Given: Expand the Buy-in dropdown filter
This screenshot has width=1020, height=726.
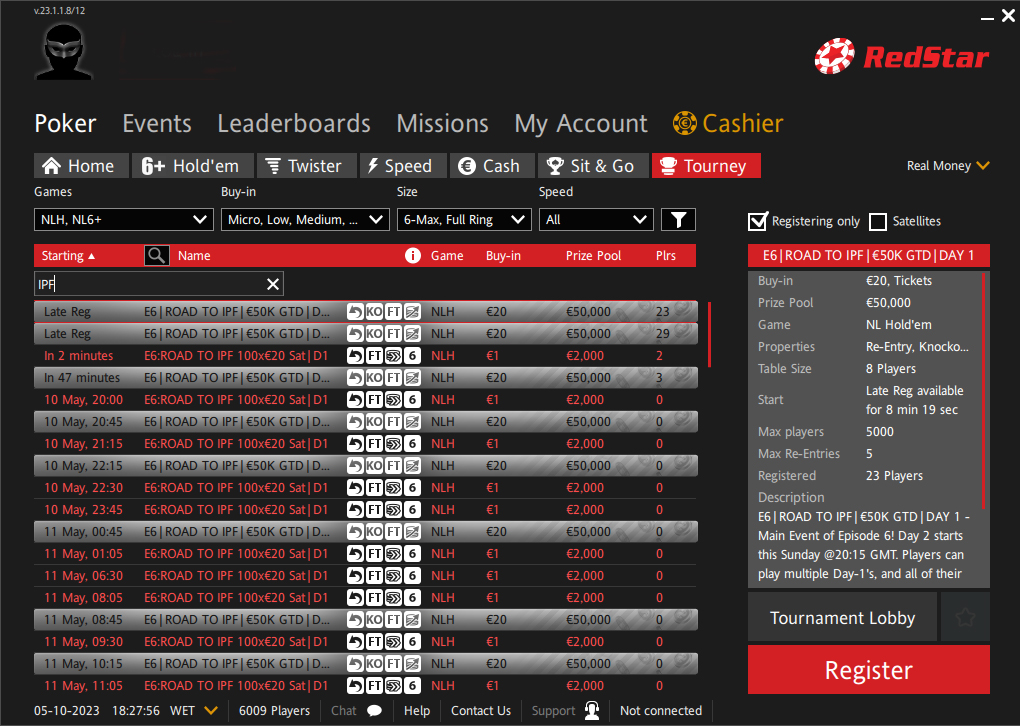Looking at the screenshot, I should [305, 220].
